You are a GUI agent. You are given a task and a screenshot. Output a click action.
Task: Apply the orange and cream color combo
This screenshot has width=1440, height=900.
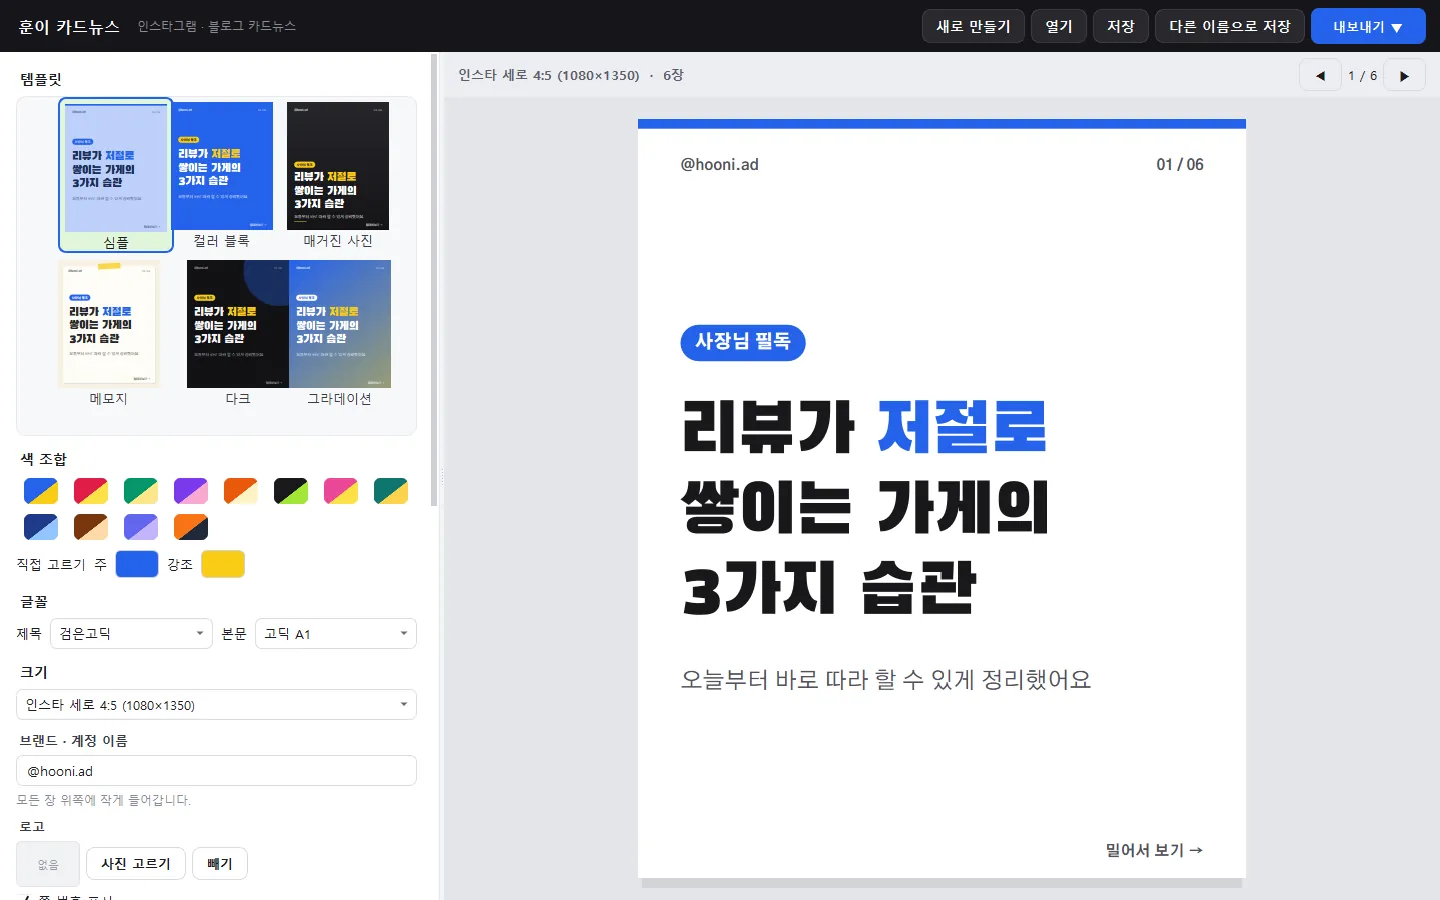click(x=241, y=491)
